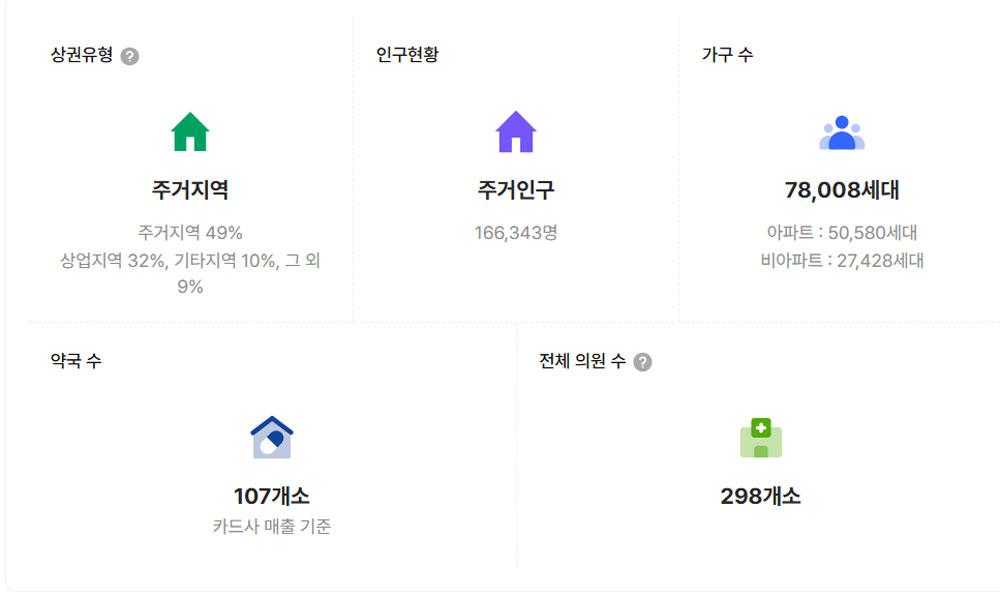
Task: Click the 주거인구 bold heading
Action: tap(516, 190)
